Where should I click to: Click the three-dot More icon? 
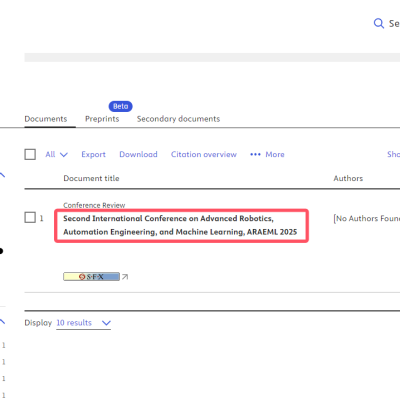255,154
